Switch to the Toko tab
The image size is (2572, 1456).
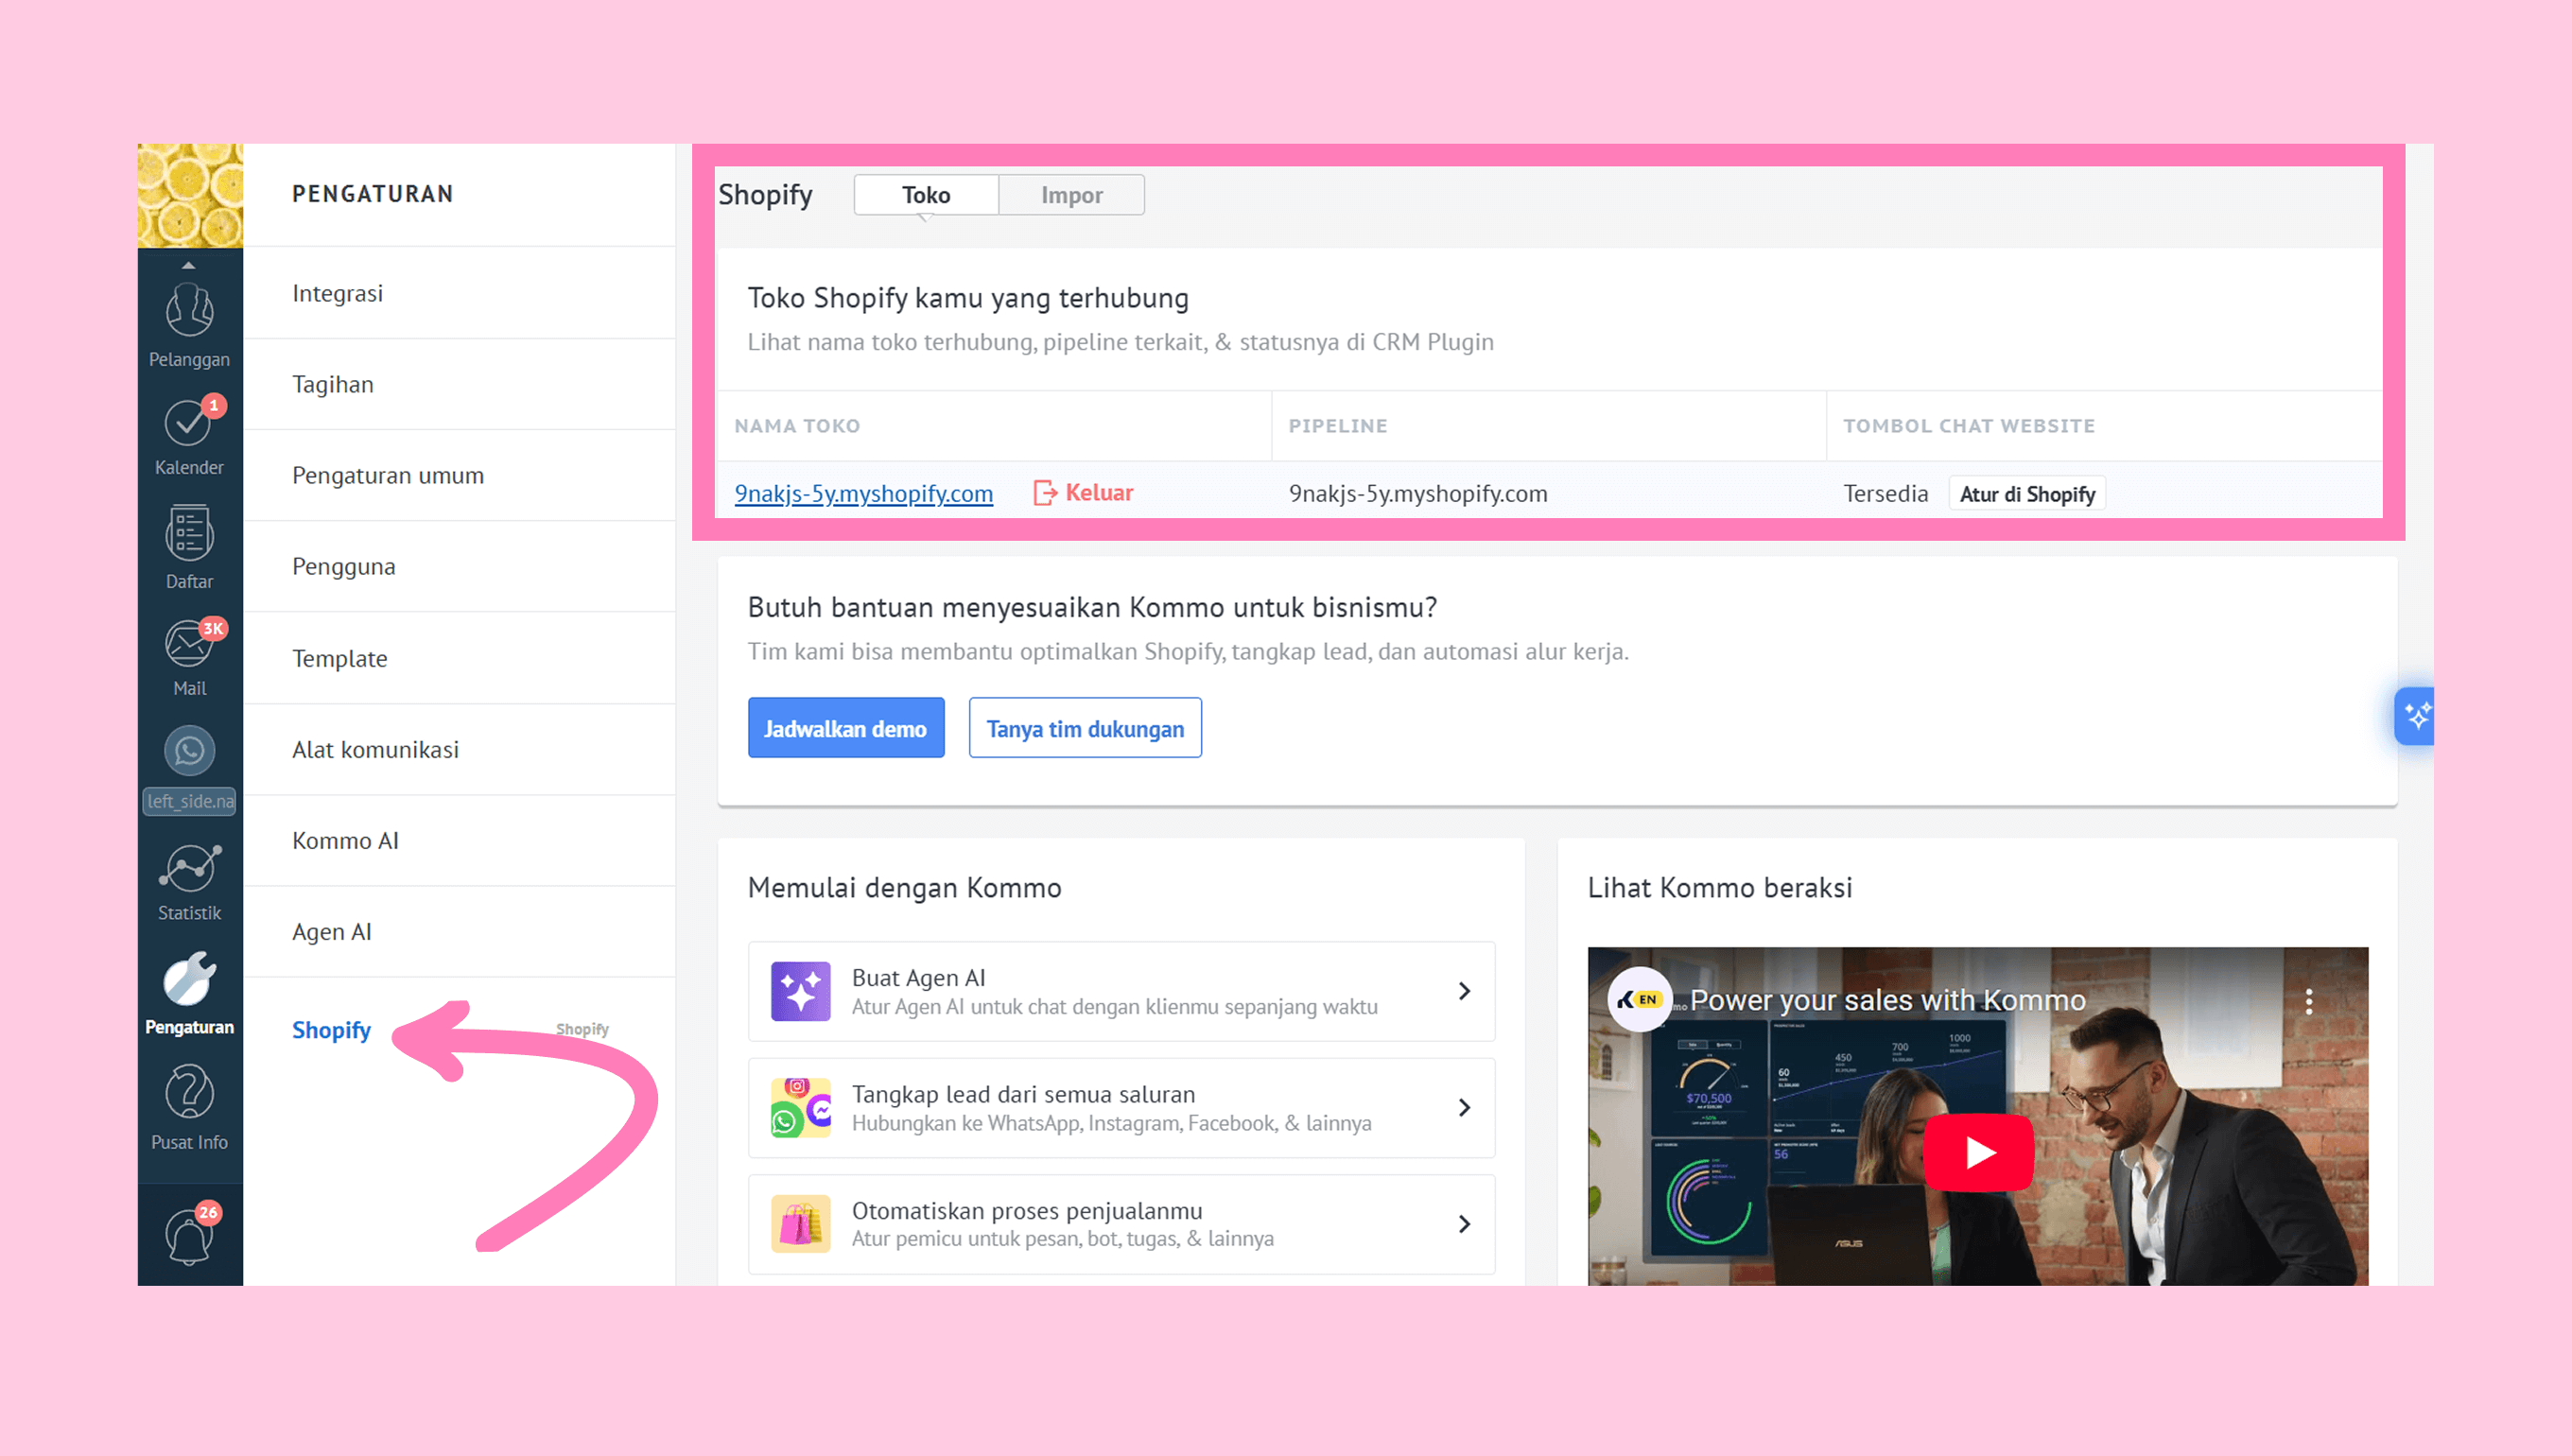926,195
